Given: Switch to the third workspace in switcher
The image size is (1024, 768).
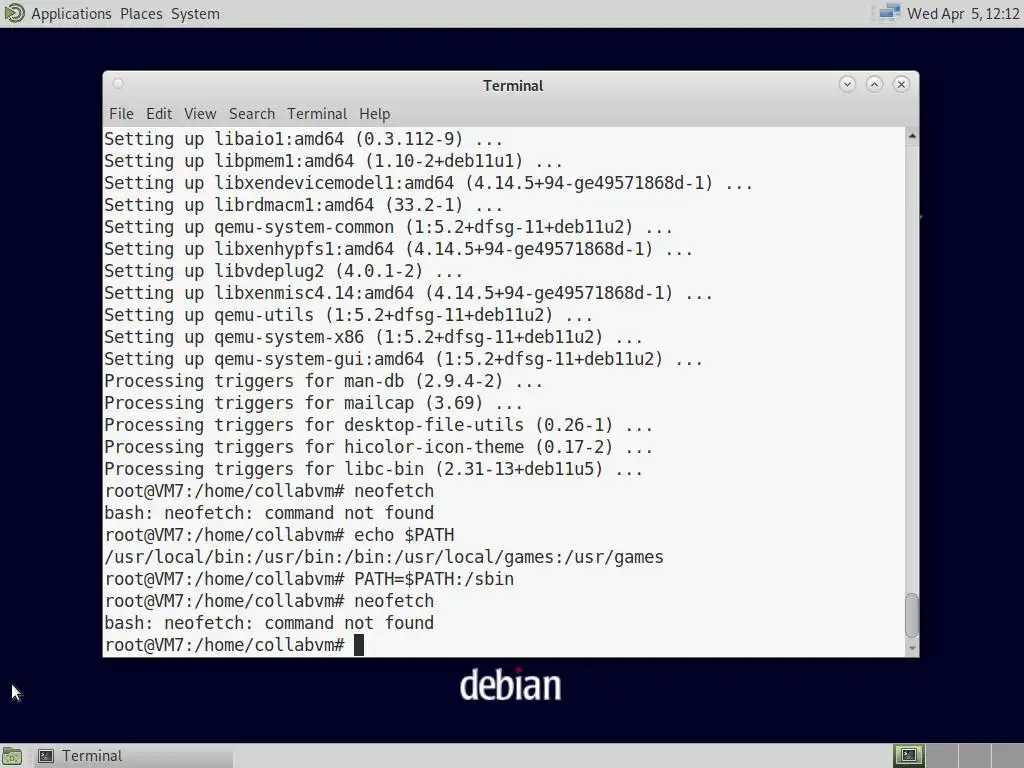Looking at the screenshot, I should click(974, 756).
